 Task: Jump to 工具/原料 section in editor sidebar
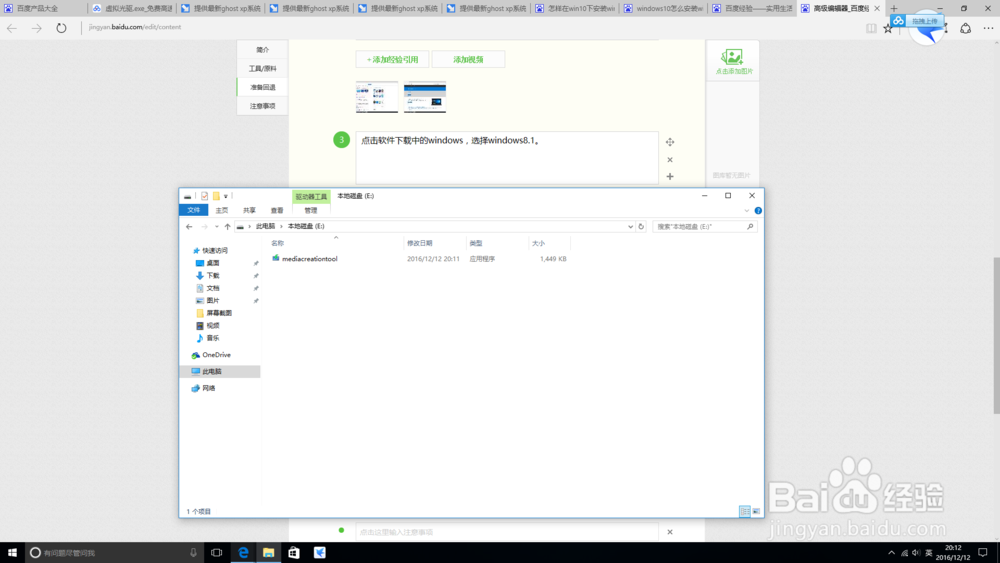click(x=263, y=68)
